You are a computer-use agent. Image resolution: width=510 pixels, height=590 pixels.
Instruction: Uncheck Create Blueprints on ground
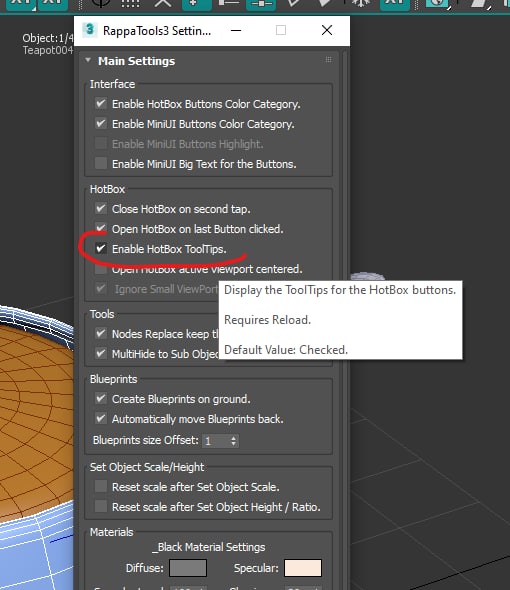click(101, 398)
